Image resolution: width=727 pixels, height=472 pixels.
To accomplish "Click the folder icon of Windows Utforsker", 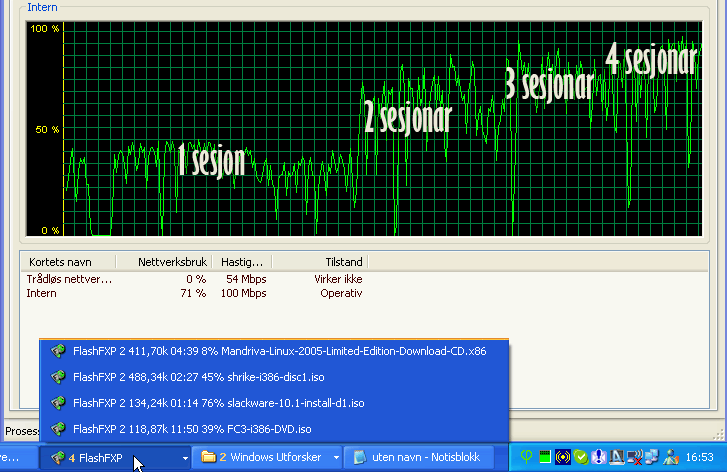I will (208, 457).
